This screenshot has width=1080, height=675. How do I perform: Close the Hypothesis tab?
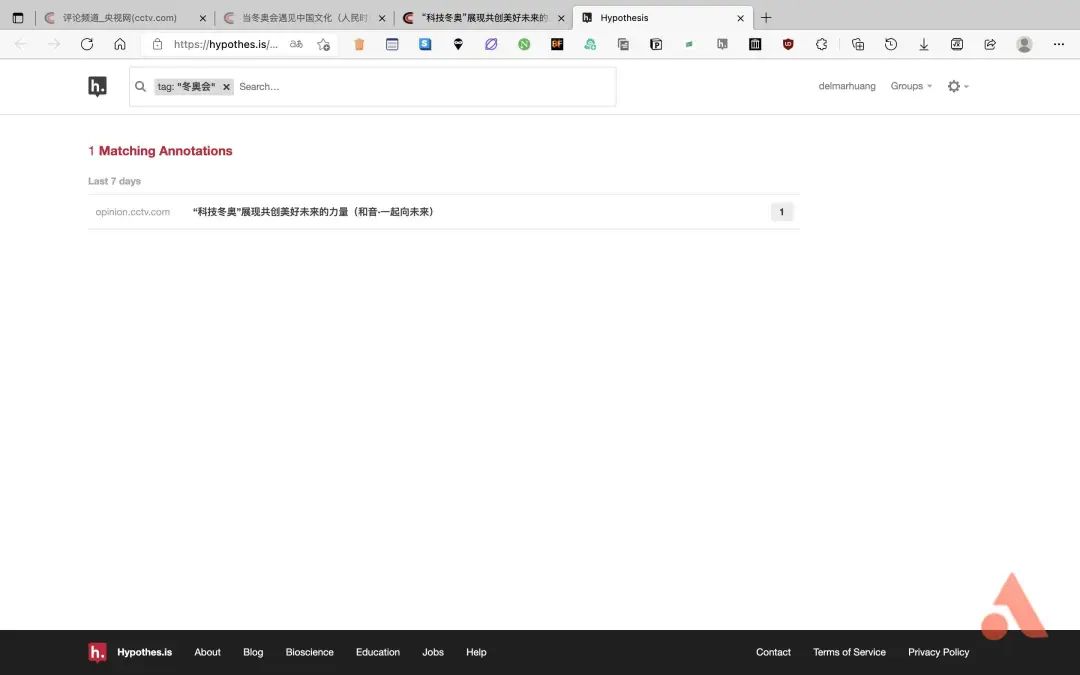click(740, 19)
